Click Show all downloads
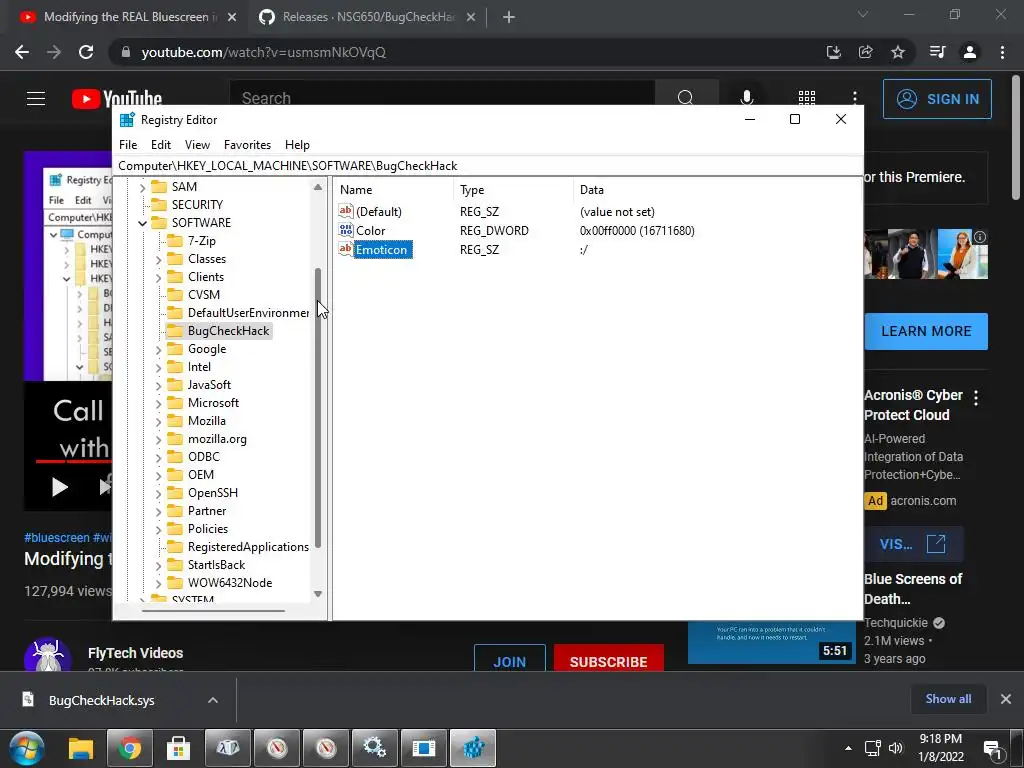This screenshot has width=1024, height=768. pos(948,699)
